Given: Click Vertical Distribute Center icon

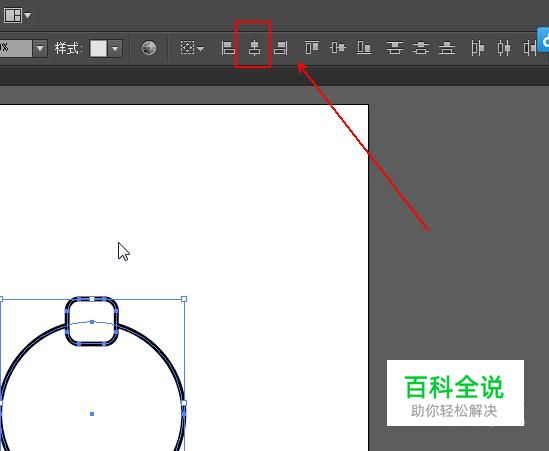Looking at the screenshot, I should tap(421, 48).
